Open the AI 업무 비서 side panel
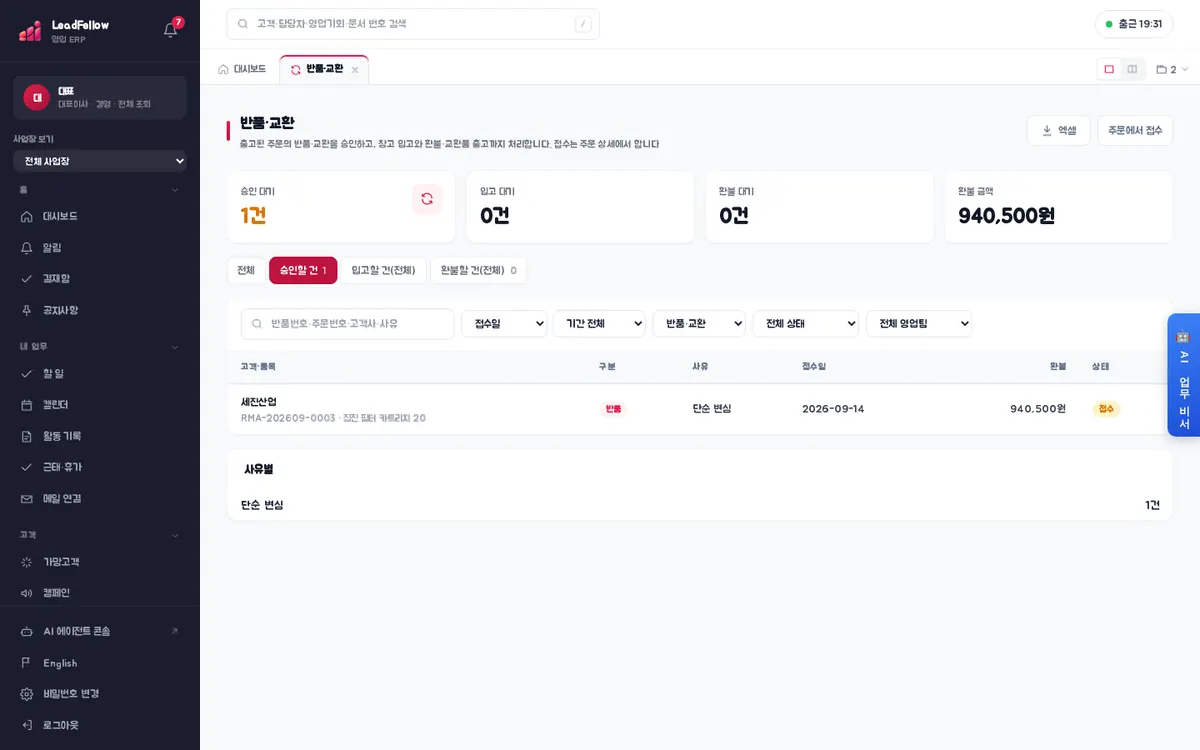Screen dimensions: 1200x750 (1184, 375)
